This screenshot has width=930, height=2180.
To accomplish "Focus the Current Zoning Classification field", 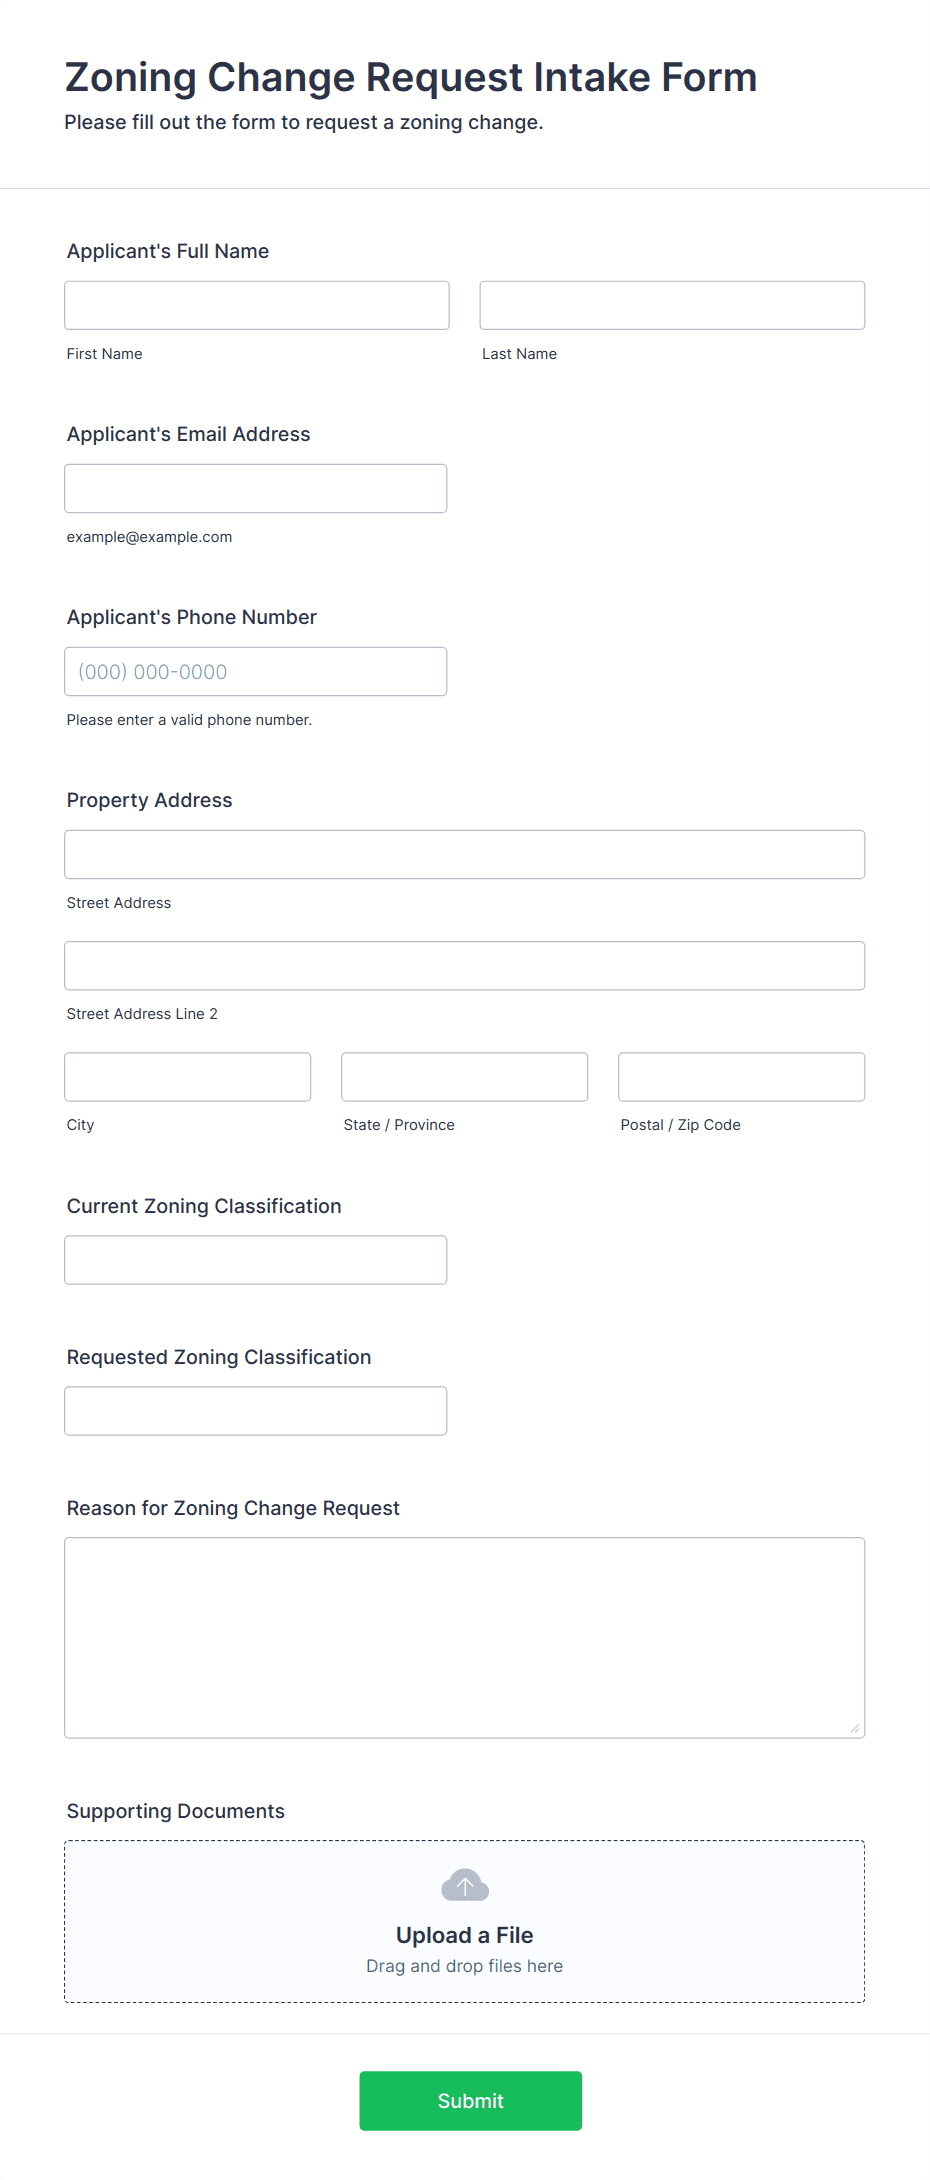I will 256,1259.
